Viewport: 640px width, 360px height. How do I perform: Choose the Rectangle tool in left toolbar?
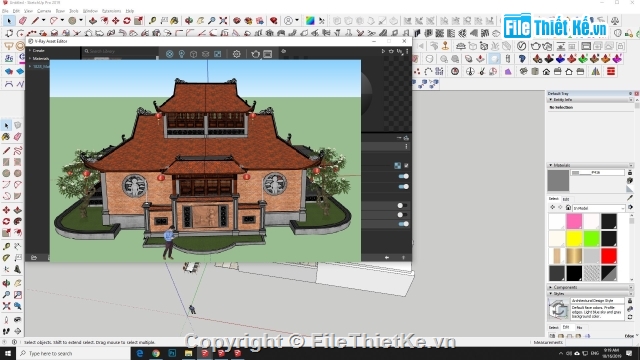pyautogui.click(x=6, y=162)
